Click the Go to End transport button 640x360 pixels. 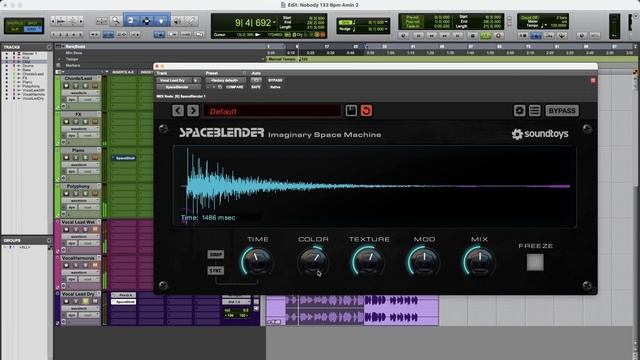pyautogui.click(x=458, y=36)
